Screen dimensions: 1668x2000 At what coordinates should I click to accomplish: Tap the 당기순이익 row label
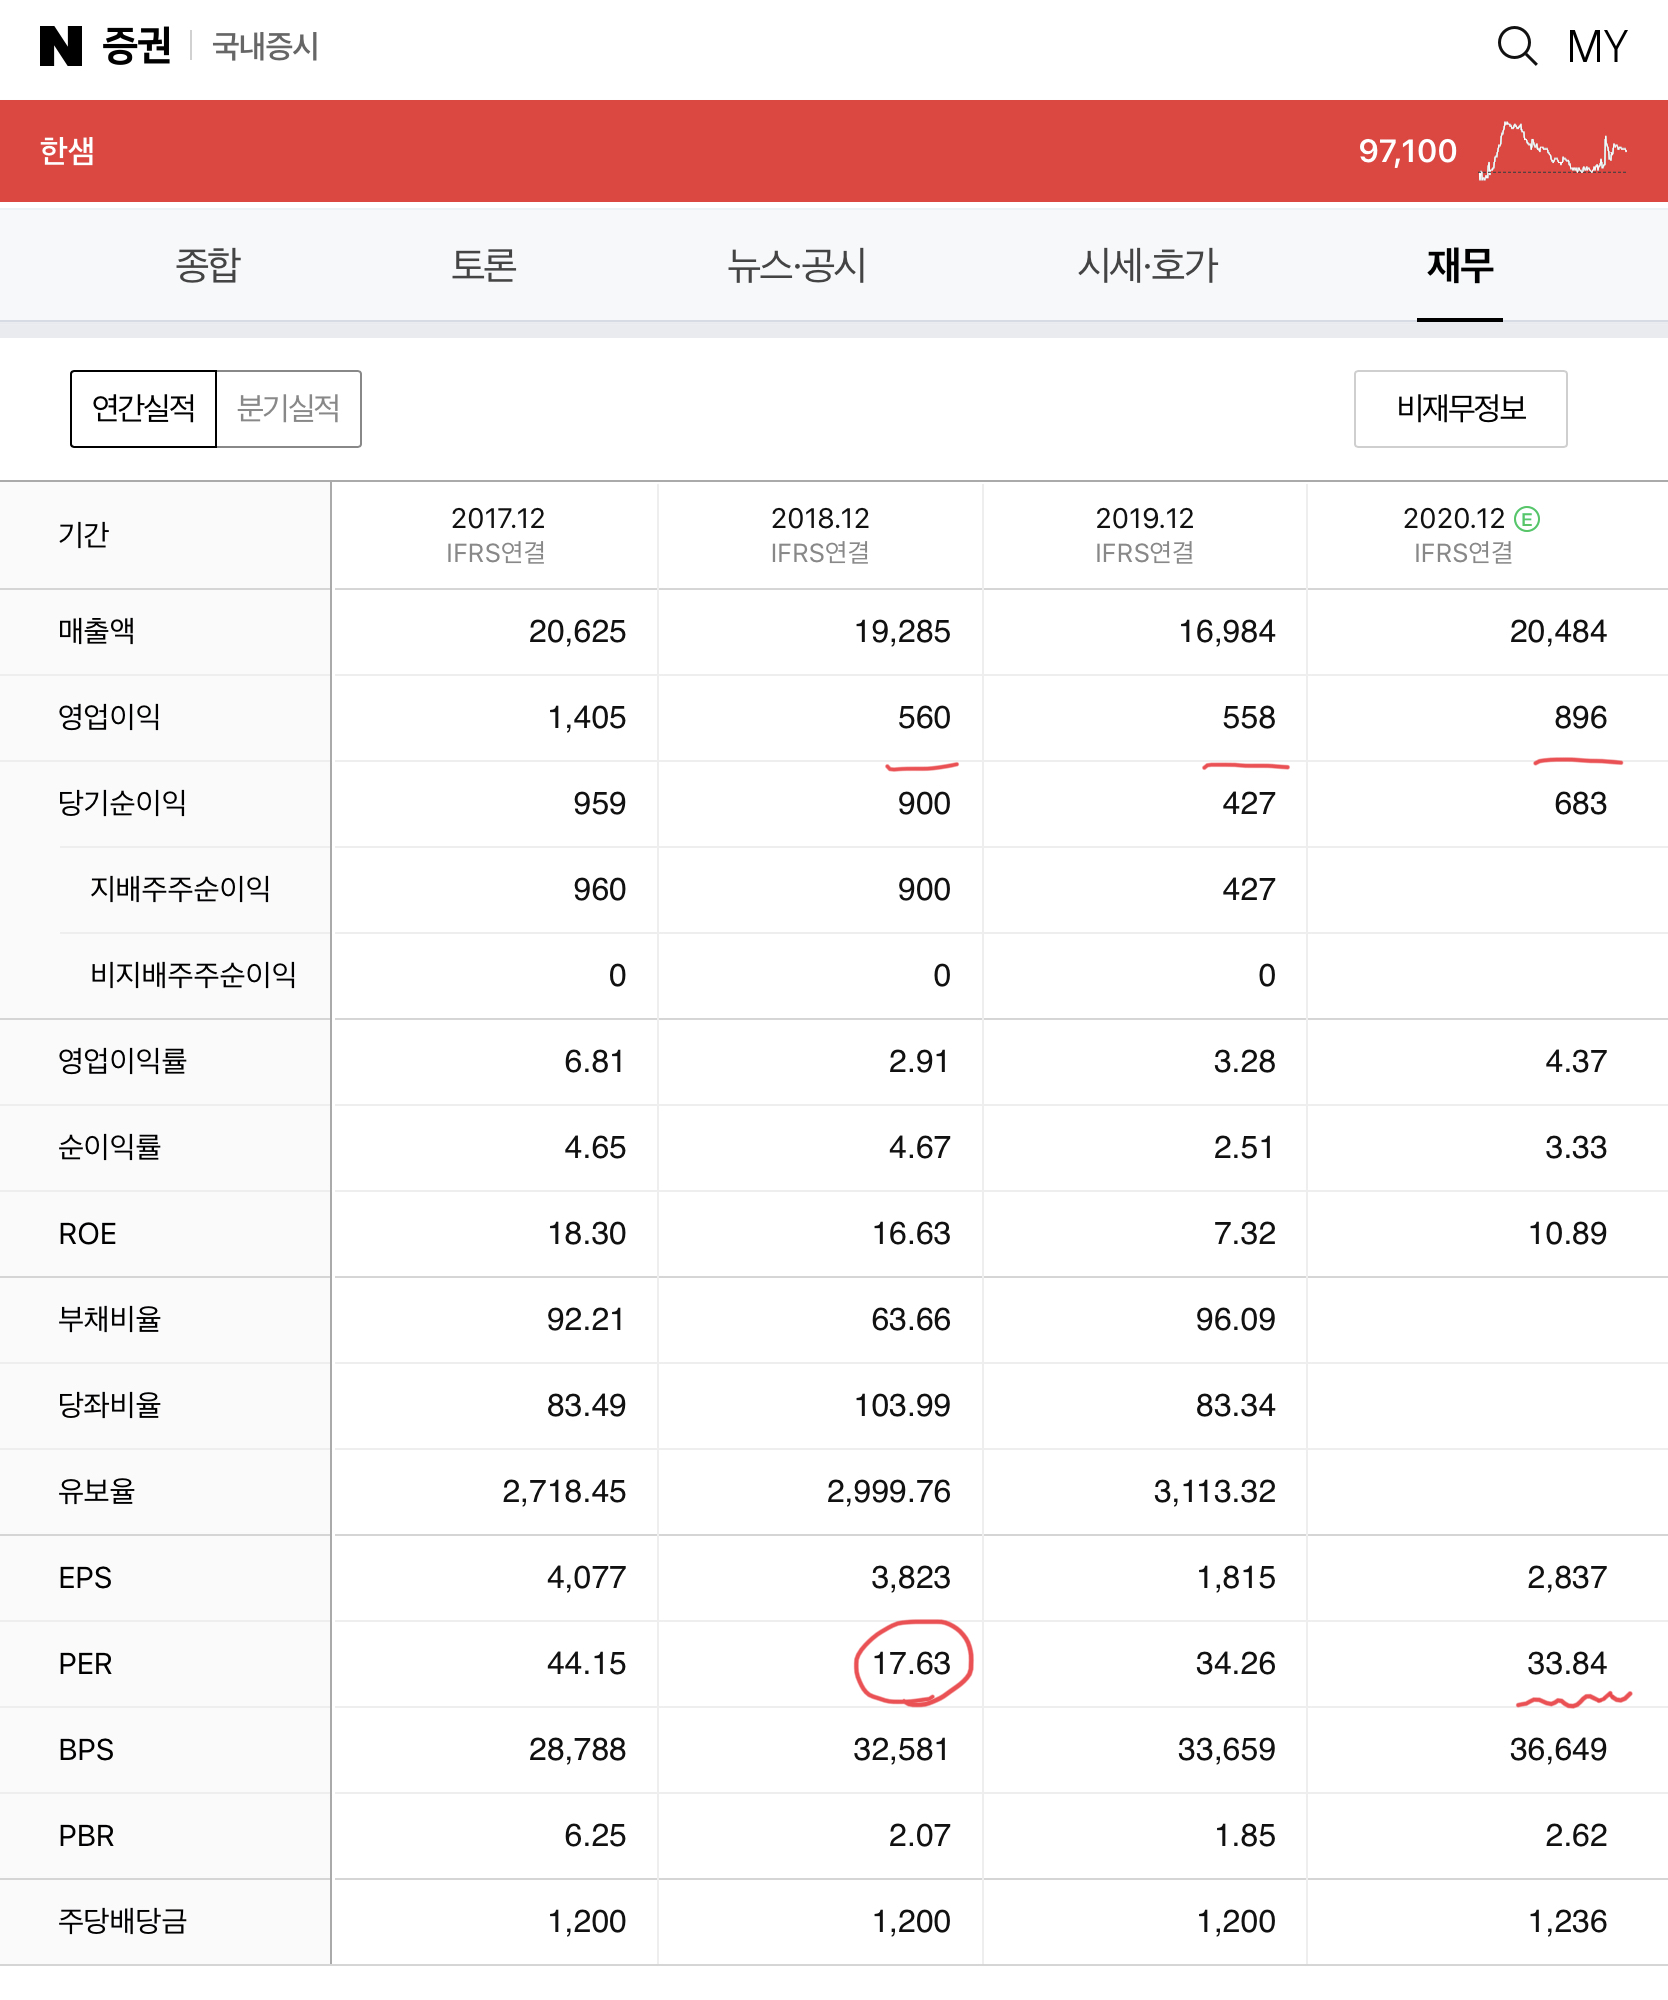pos(123,803)
